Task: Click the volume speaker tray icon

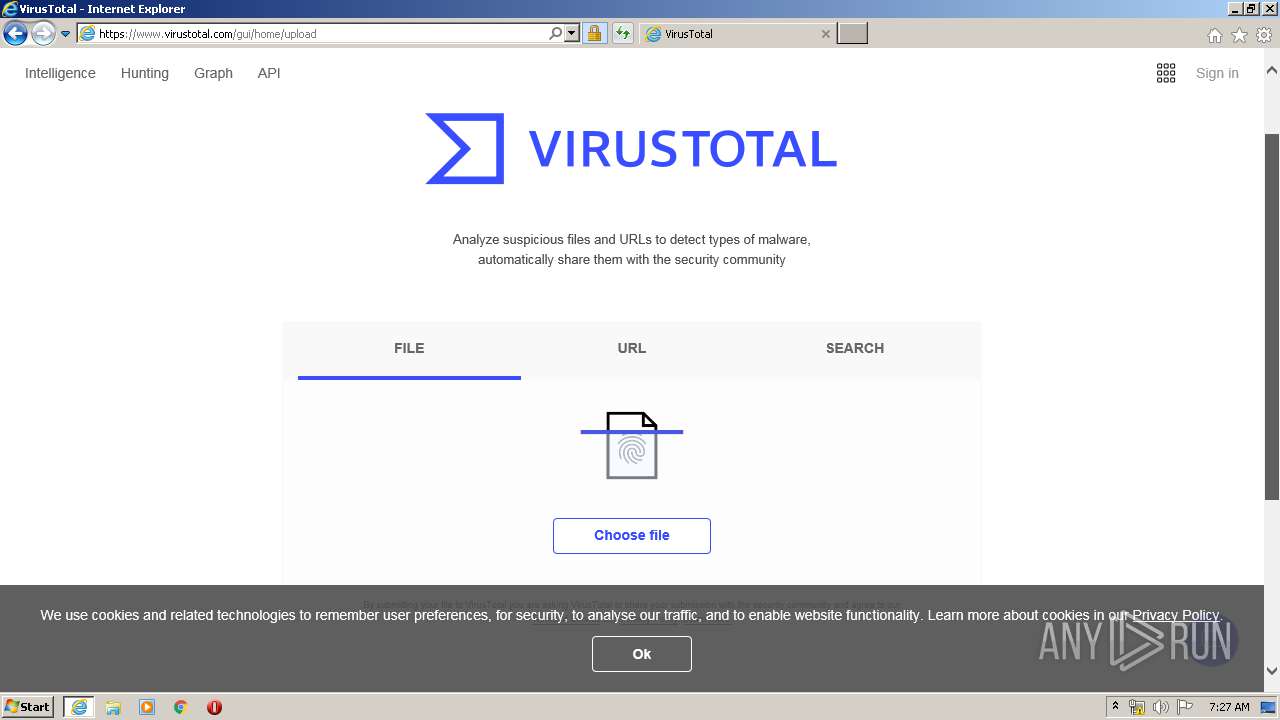Action: (x=1161, y=707)
